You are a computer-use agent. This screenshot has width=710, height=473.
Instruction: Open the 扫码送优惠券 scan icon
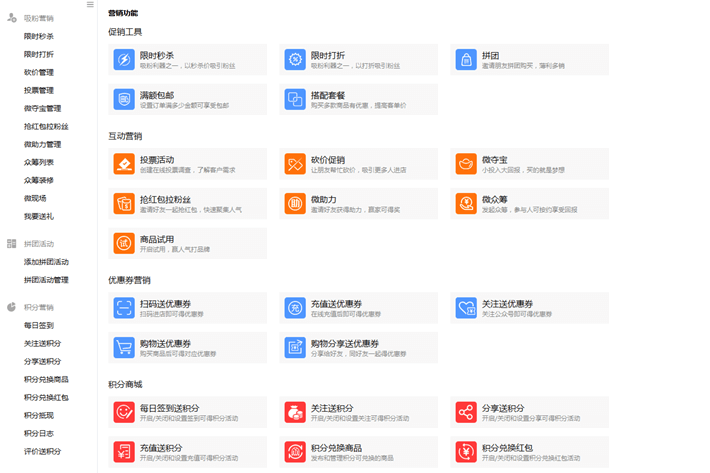(x=124, y=308)
